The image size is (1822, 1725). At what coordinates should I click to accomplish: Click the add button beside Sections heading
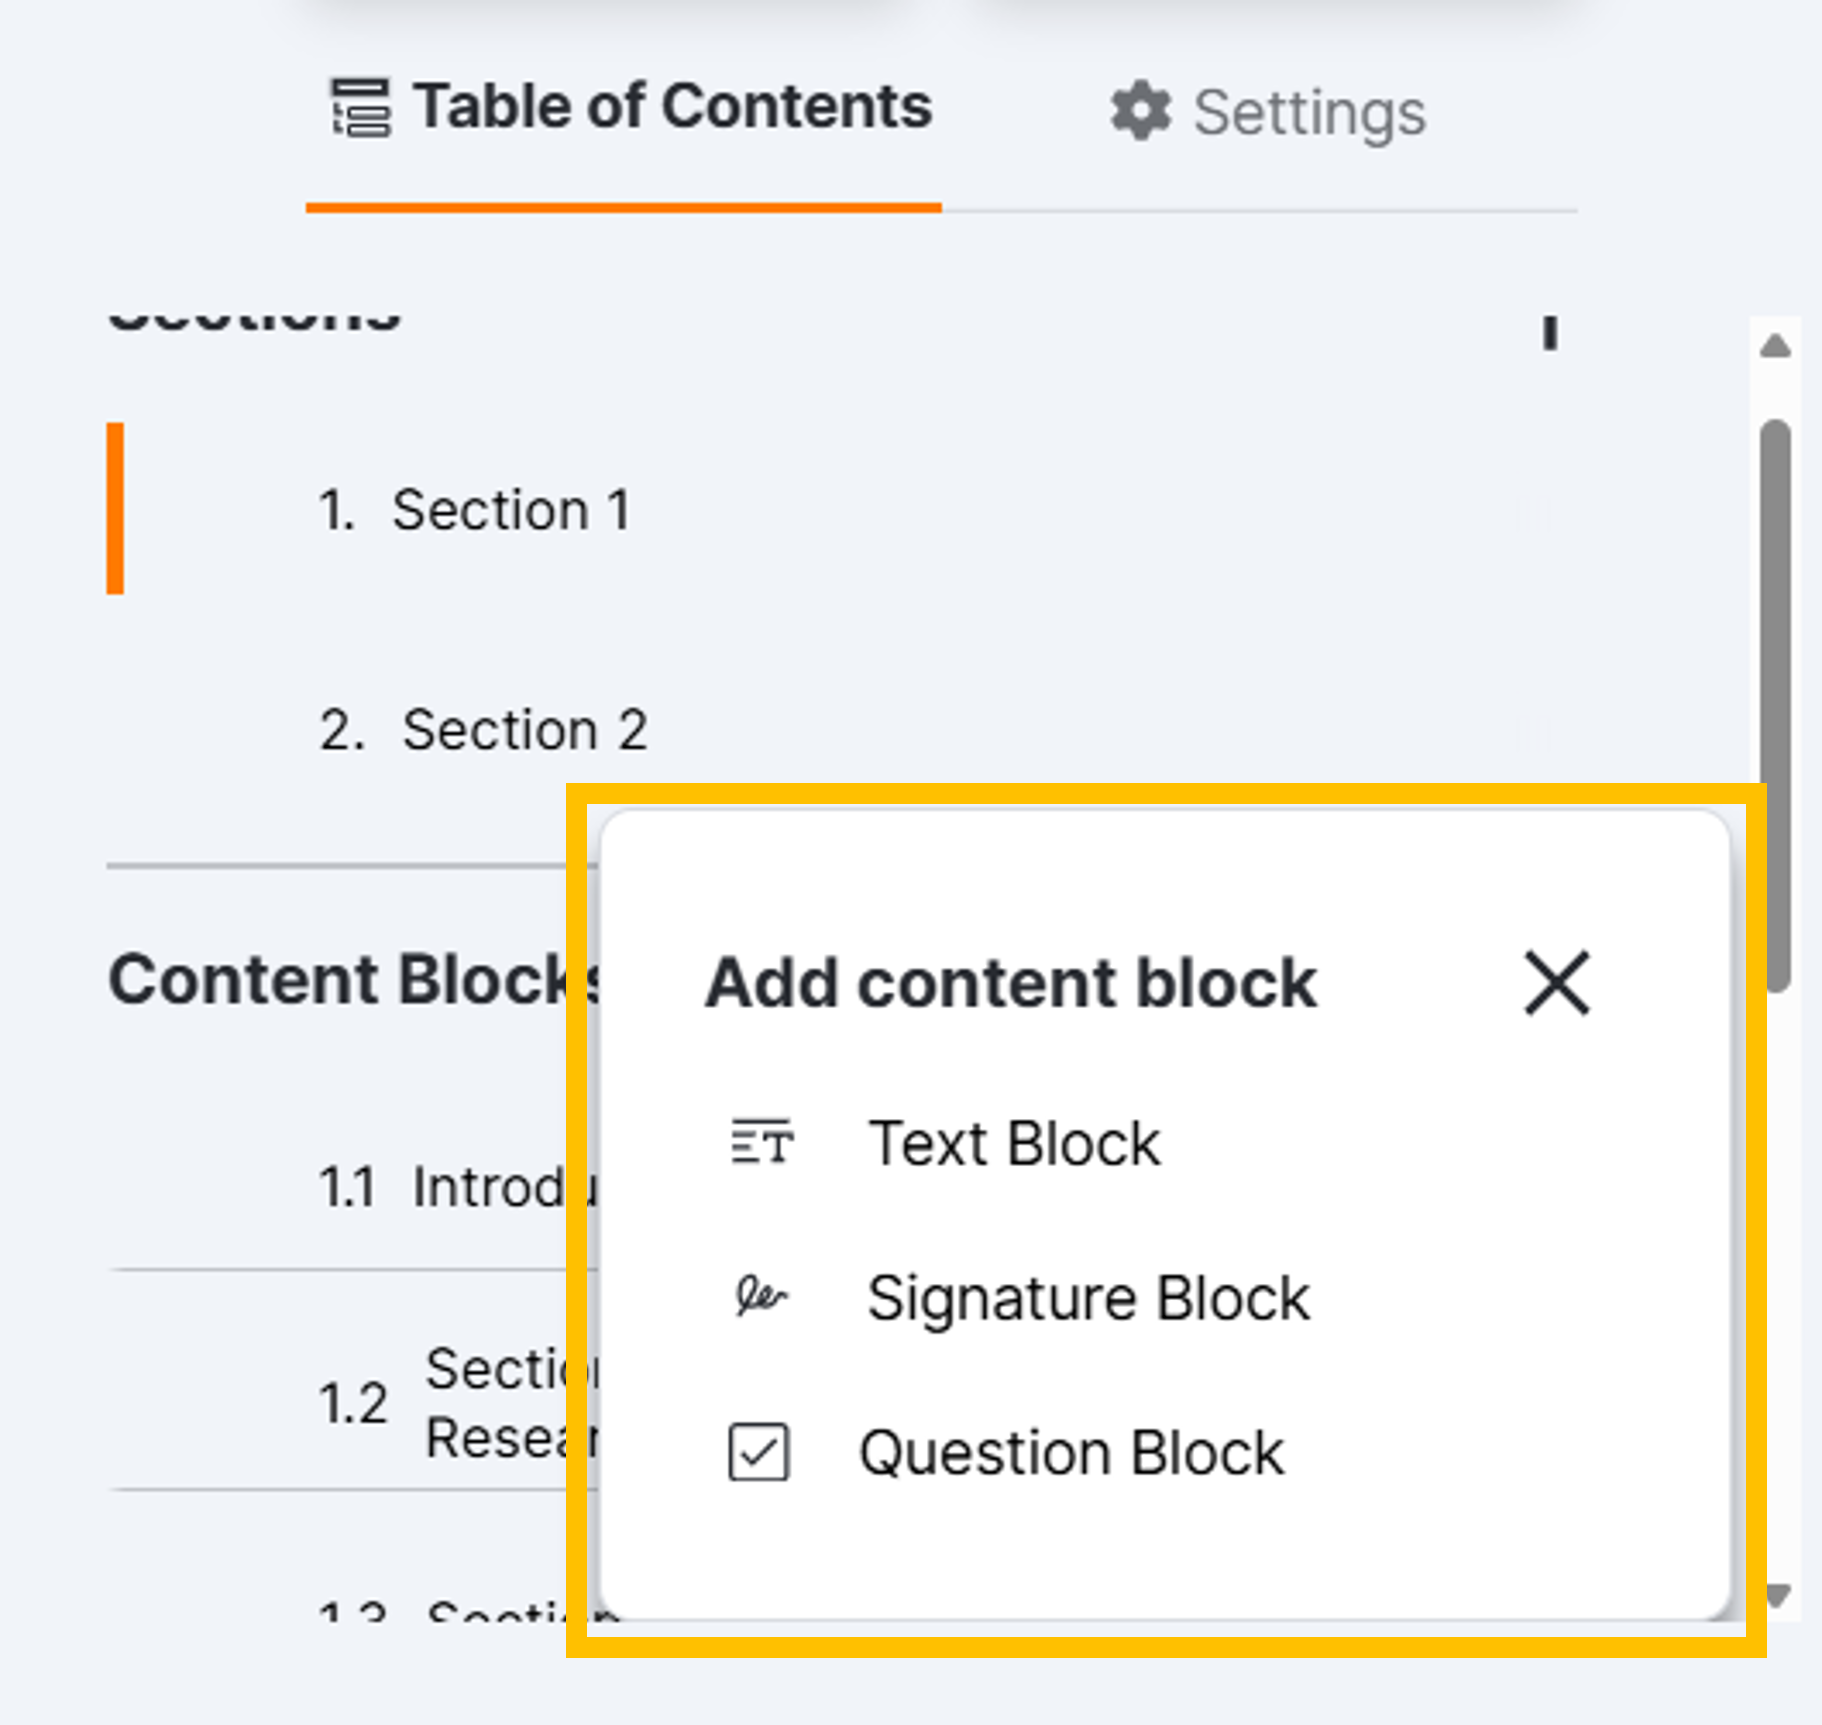[x=1550, y=330]
